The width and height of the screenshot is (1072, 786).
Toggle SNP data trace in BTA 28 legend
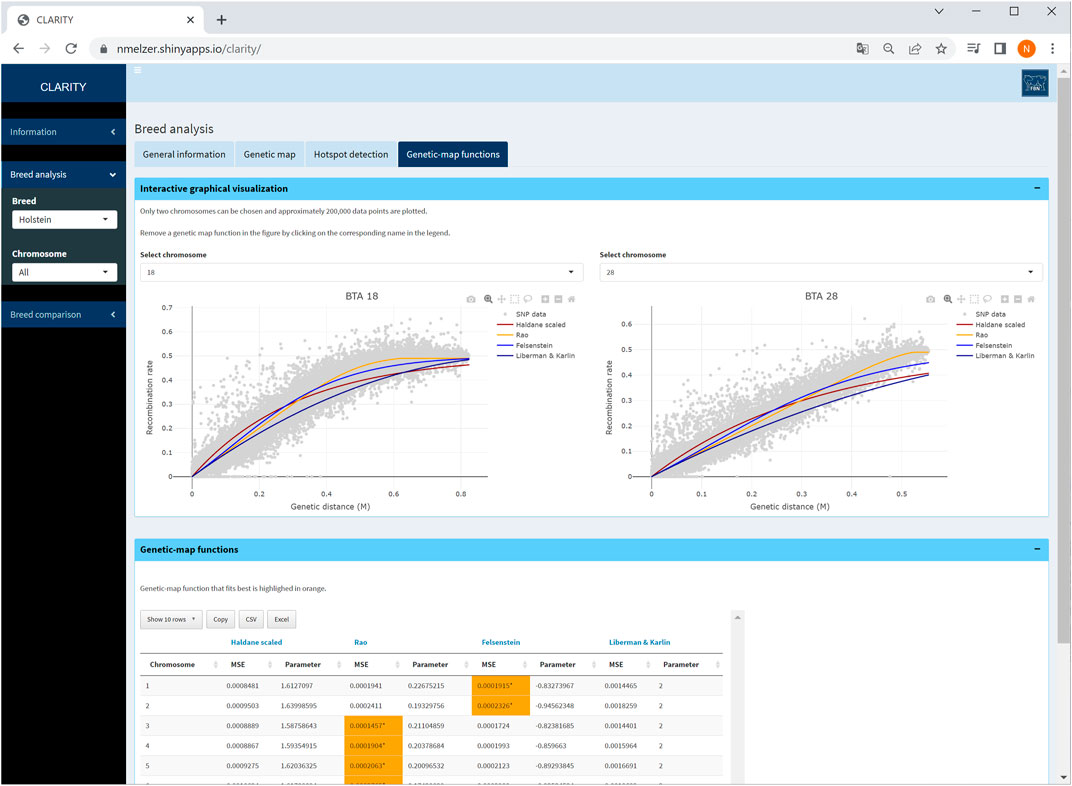click(990, 314)
